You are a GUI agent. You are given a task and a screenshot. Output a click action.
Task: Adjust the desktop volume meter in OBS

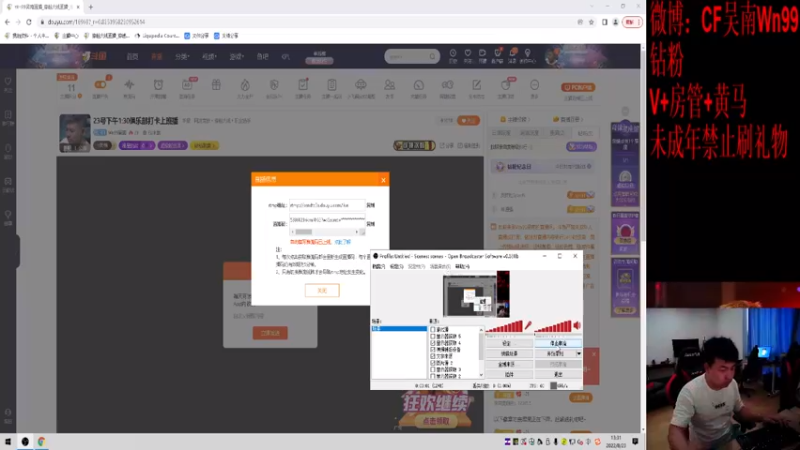553,327
